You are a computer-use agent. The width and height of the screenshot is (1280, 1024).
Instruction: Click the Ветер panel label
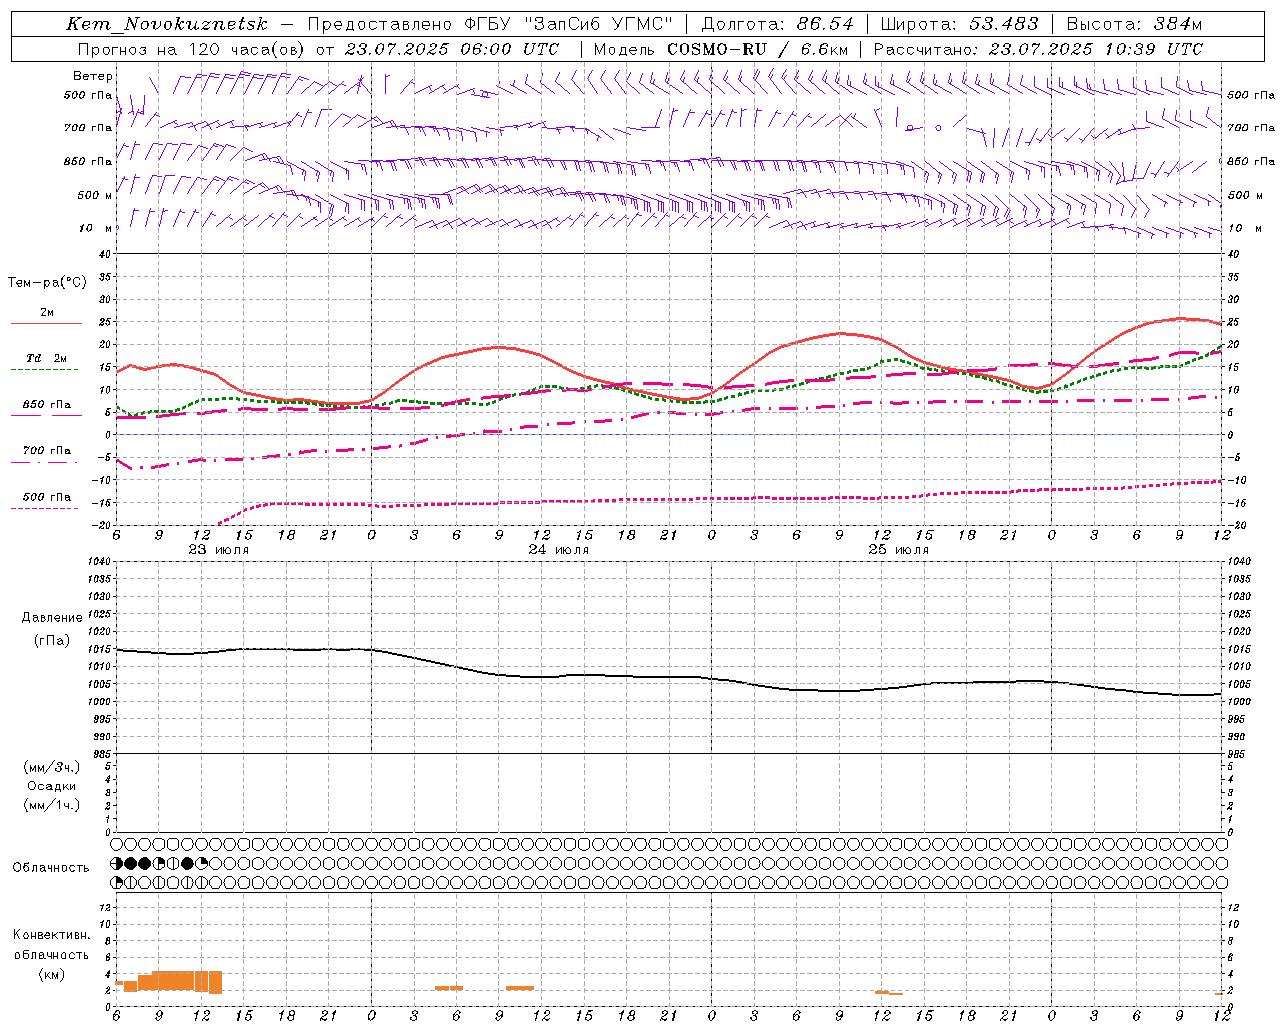coord(93,76)
